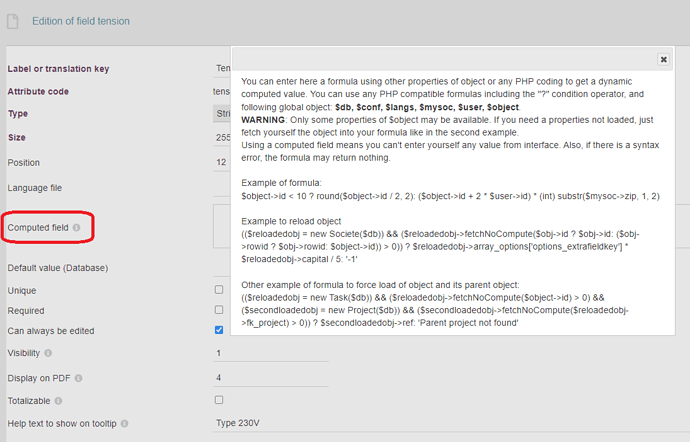
Task: Click the Label or translation key input
Action: [x=222, y=68]
